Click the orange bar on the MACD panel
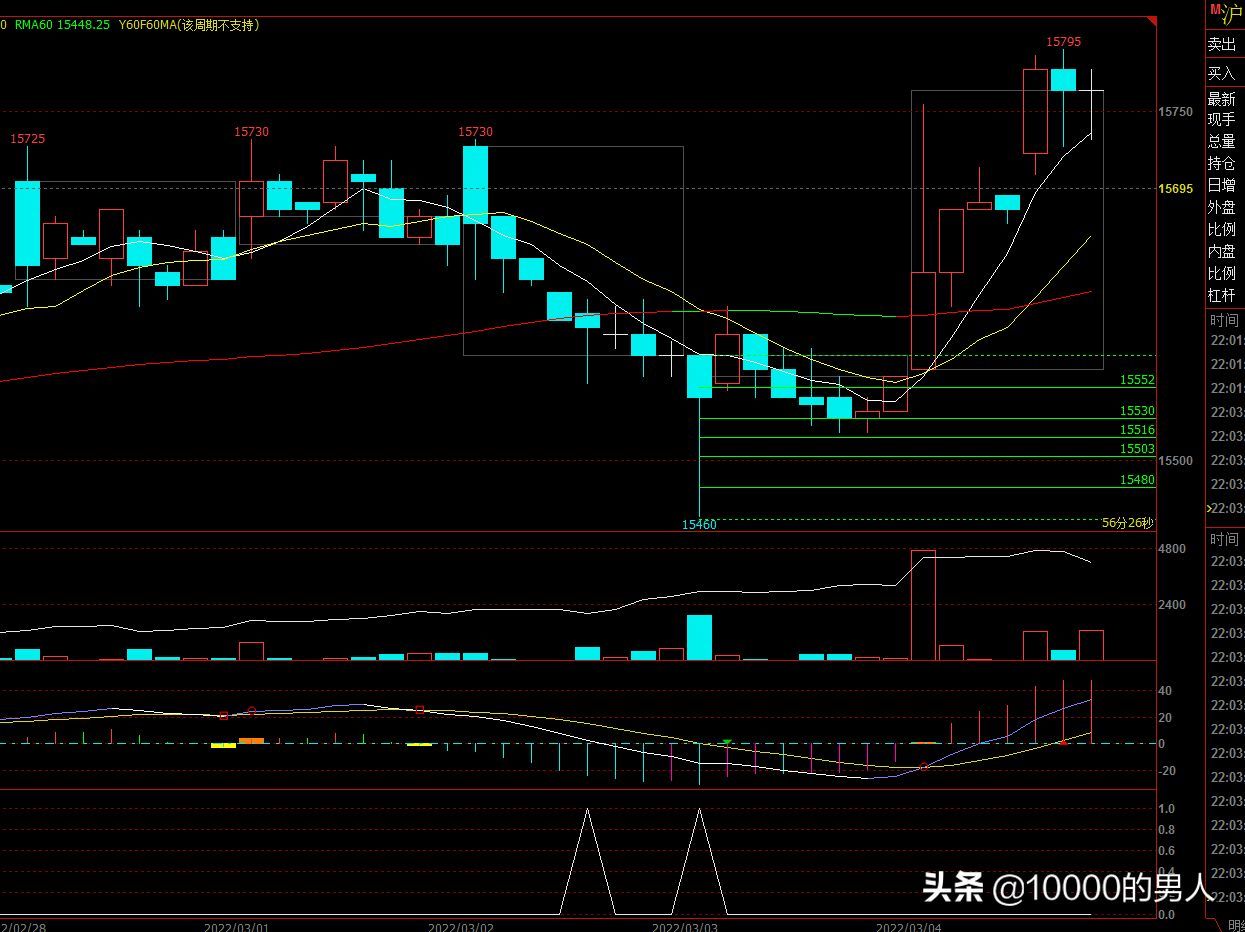Image resolution: width=1245 pixels, height=932 pixels. 251,741
